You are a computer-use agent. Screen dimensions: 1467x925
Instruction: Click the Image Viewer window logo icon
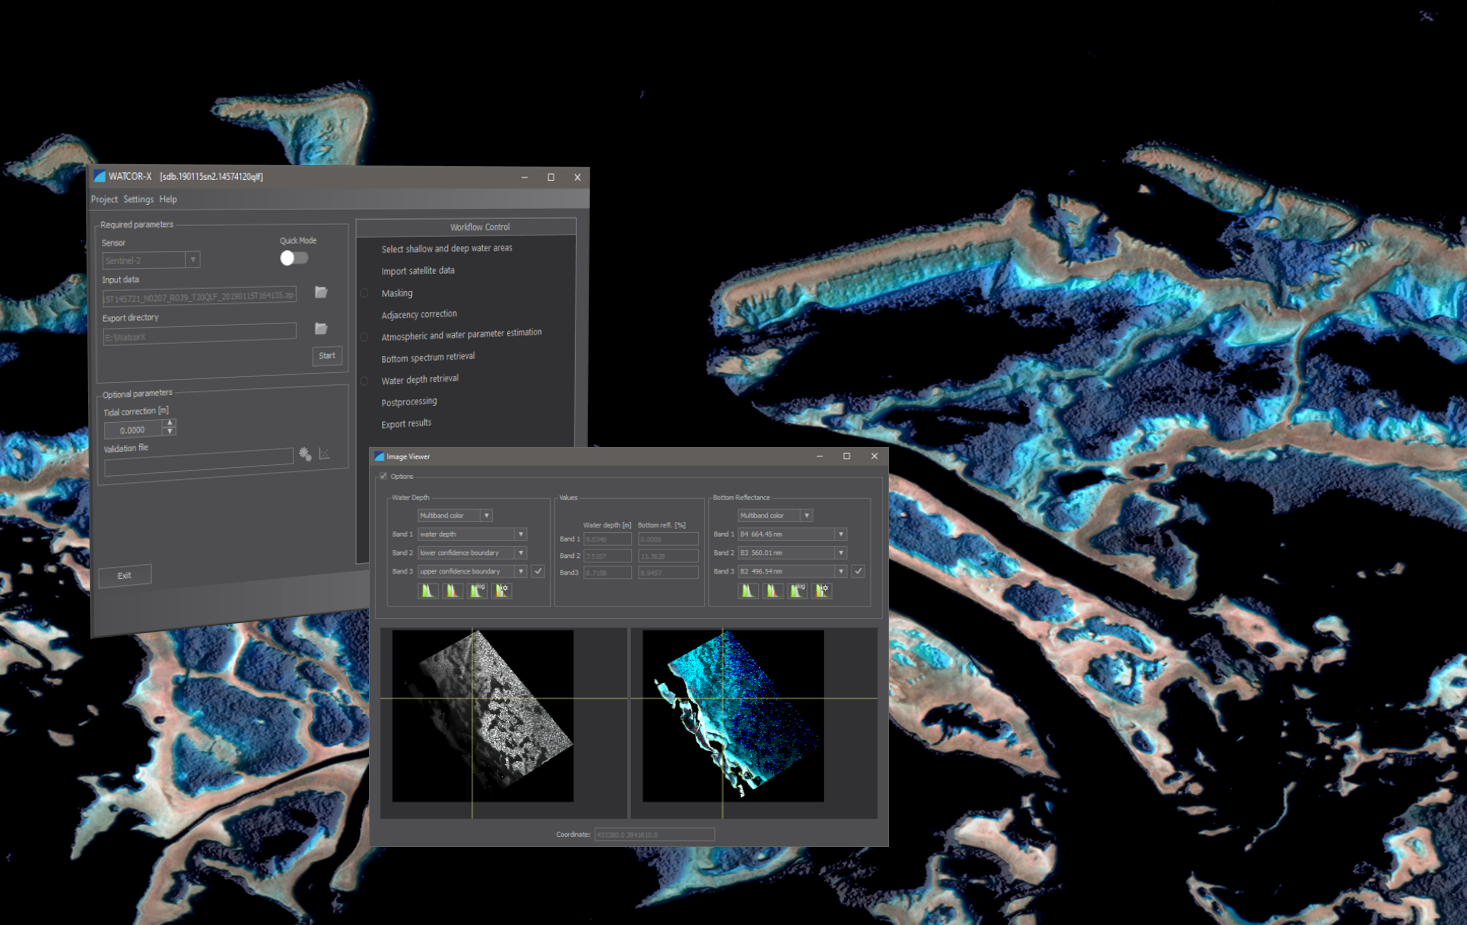click(379, 456)
